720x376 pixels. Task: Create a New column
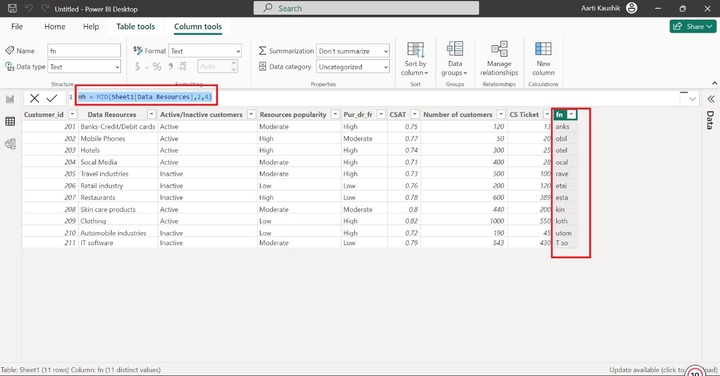pyautogui.click(x=543, y=59)
